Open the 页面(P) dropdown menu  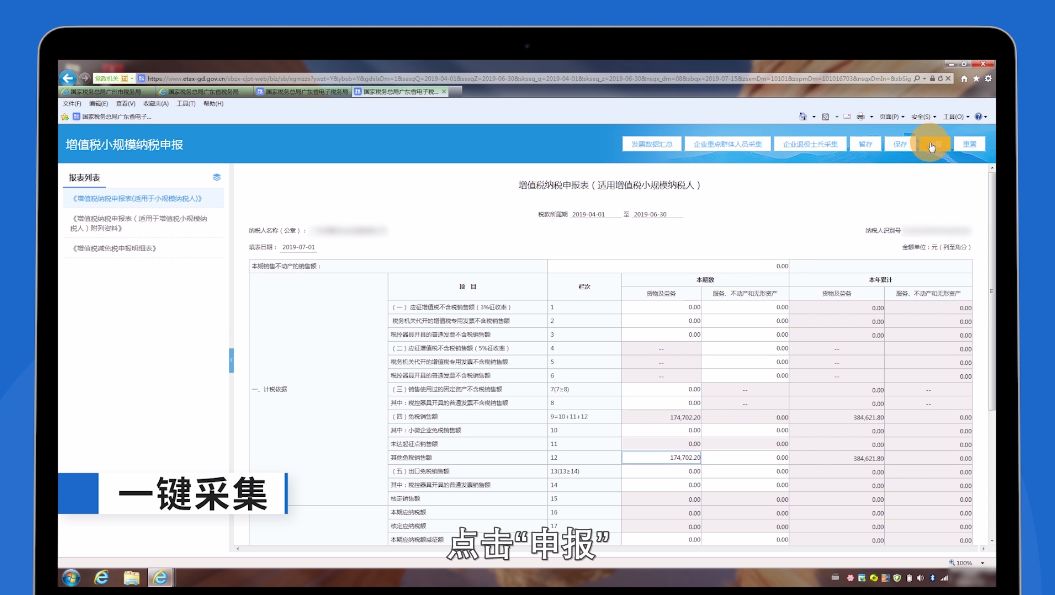(892, 116)
